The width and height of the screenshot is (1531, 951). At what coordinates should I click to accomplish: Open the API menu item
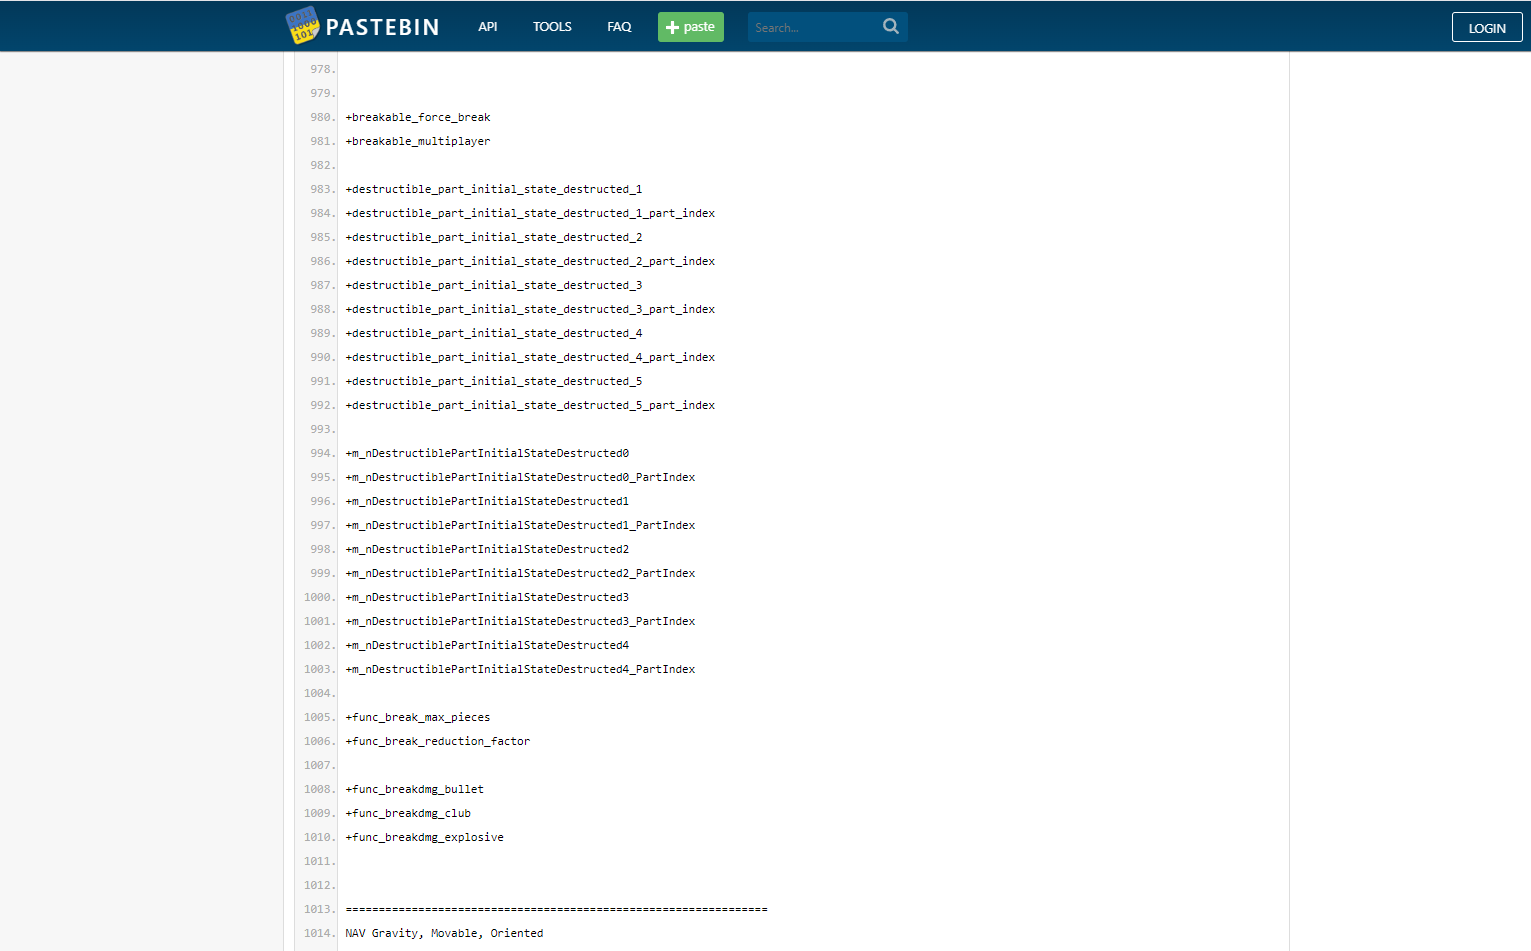[487, 27]
